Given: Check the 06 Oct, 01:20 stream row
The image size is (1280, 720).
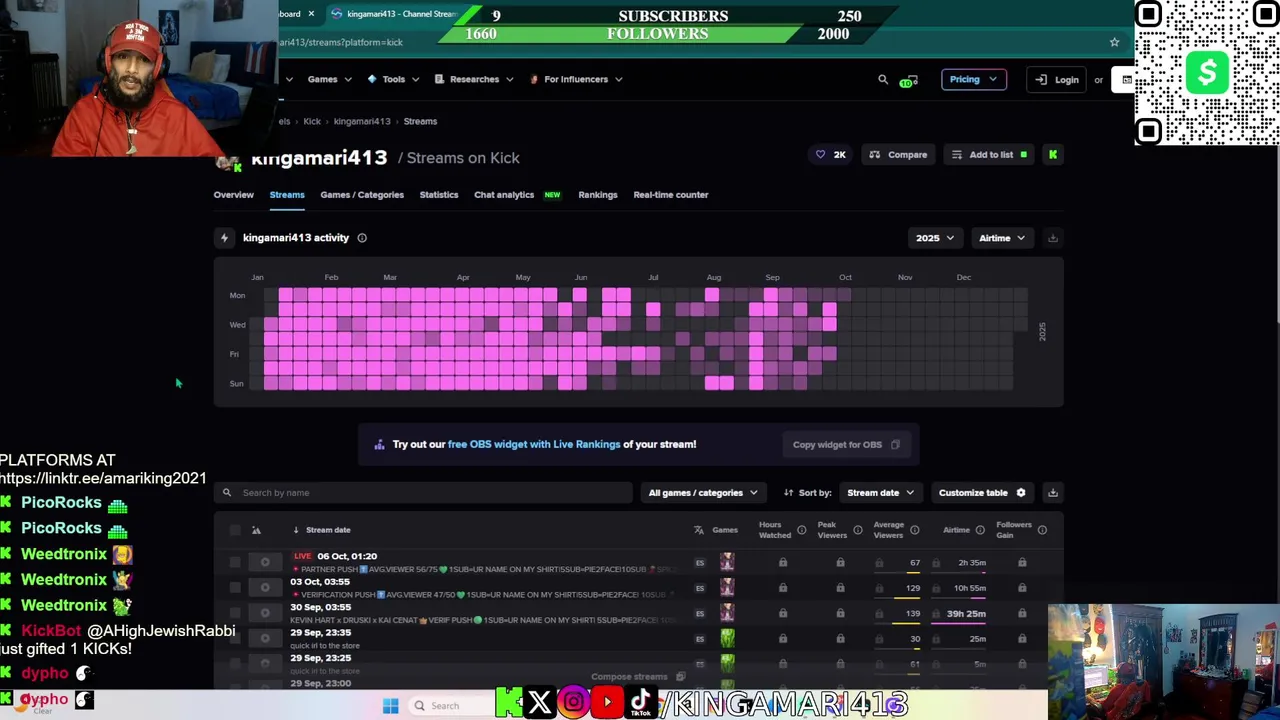Looking at the screenshot, I should tap(235, 562).
